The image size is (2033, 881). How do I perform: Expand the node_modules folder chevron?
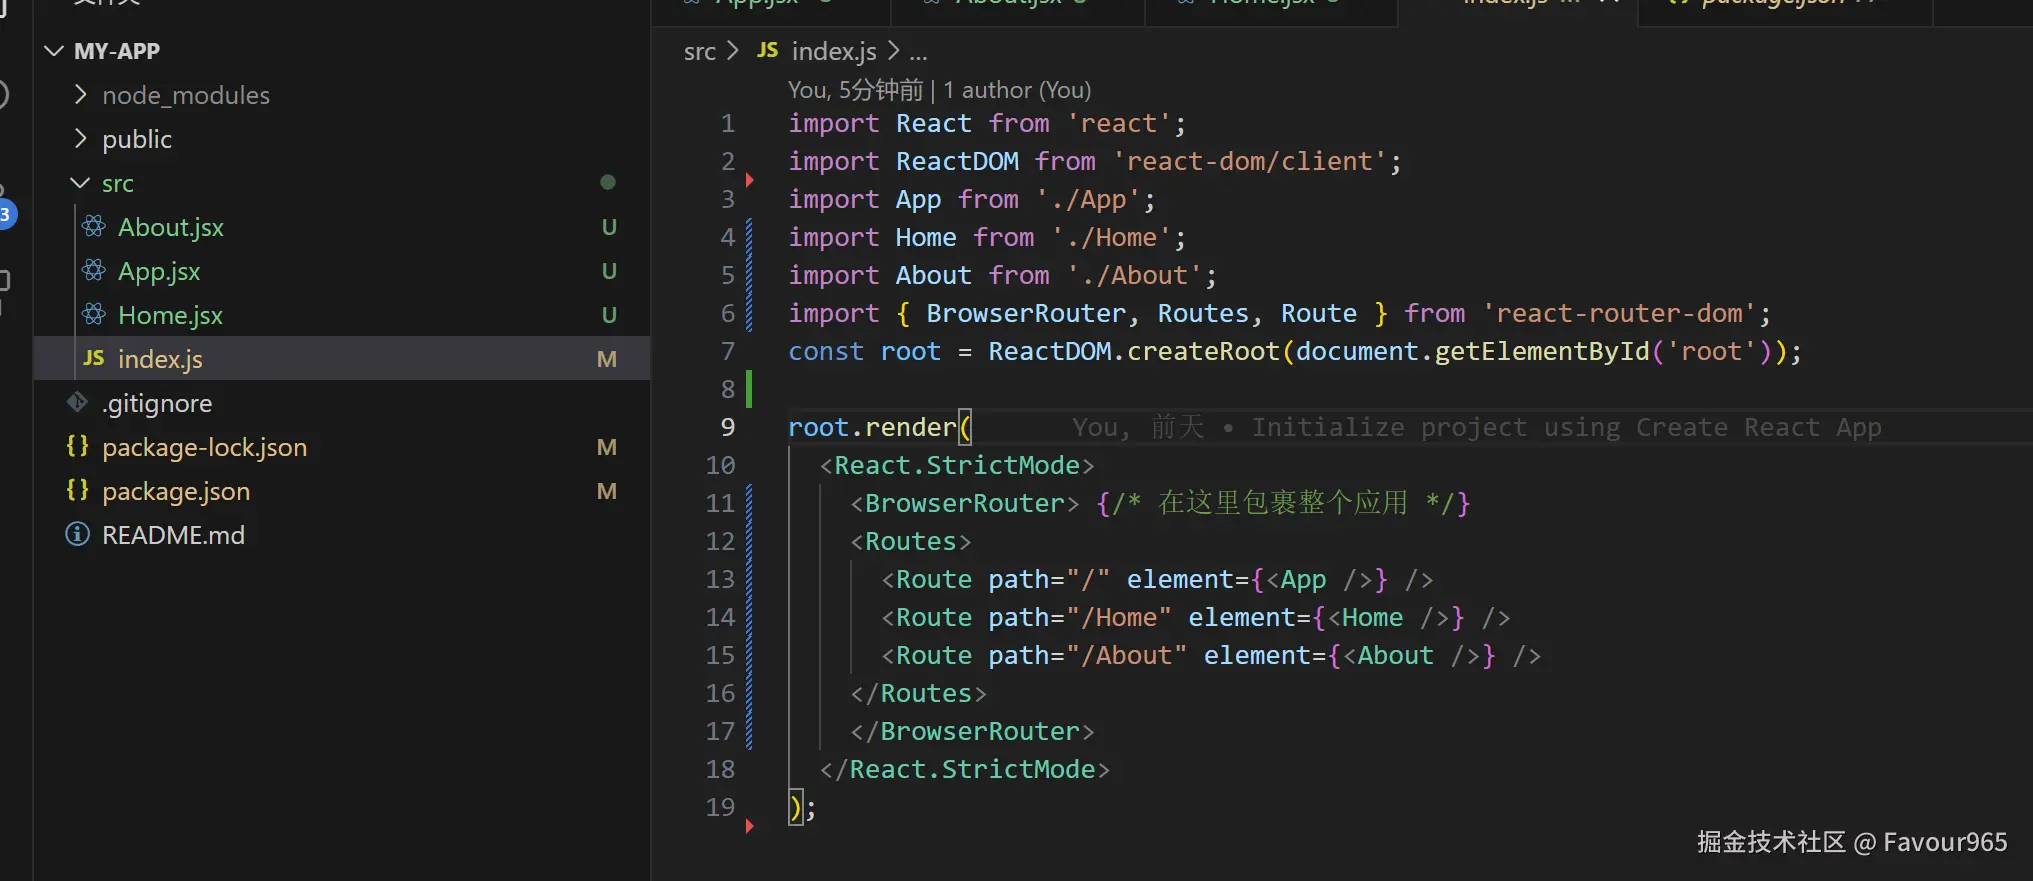click(x=81, y=95)
